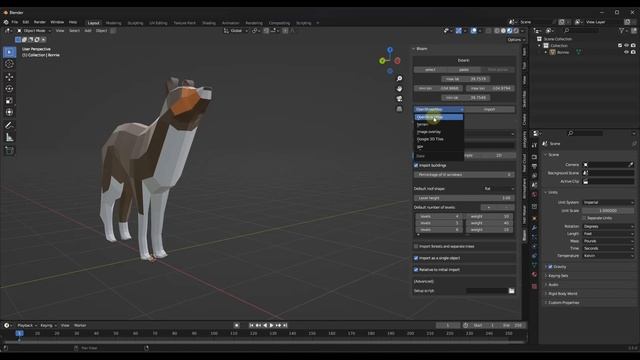Screen dimensions: 640x360
Task: Toggle the Separate Units checkbox
Action: coord(584,218)
